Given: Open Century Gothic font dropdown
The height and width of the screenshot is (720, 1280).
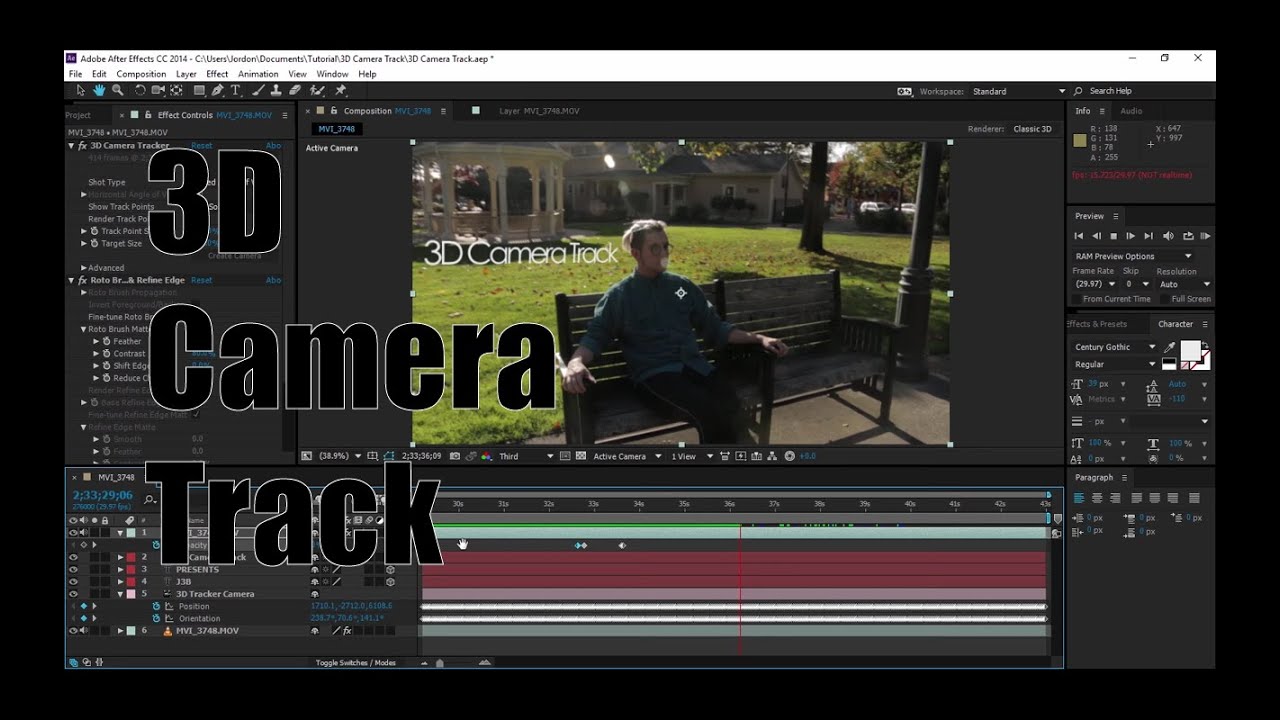Looking at the screenshot, I should click(1114, 347).
